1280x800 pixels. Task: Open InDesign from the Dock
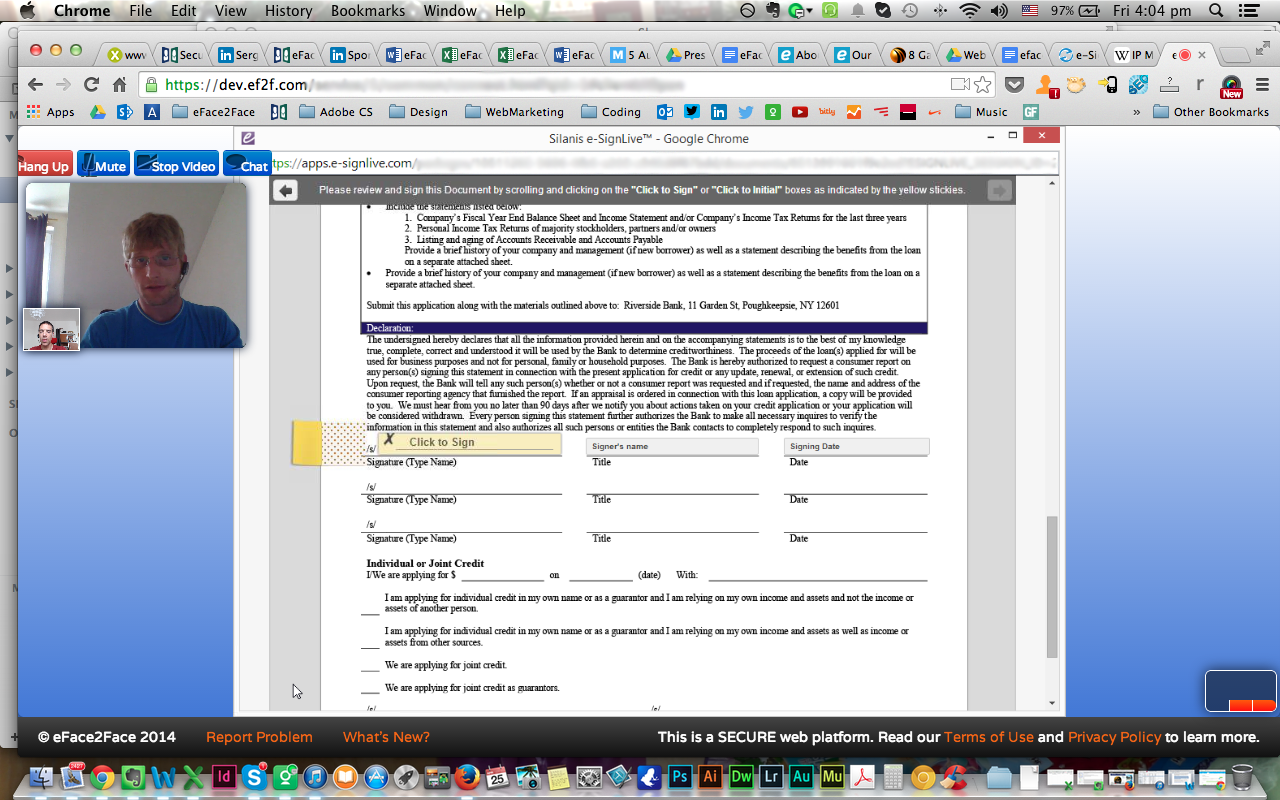point(224,776)
